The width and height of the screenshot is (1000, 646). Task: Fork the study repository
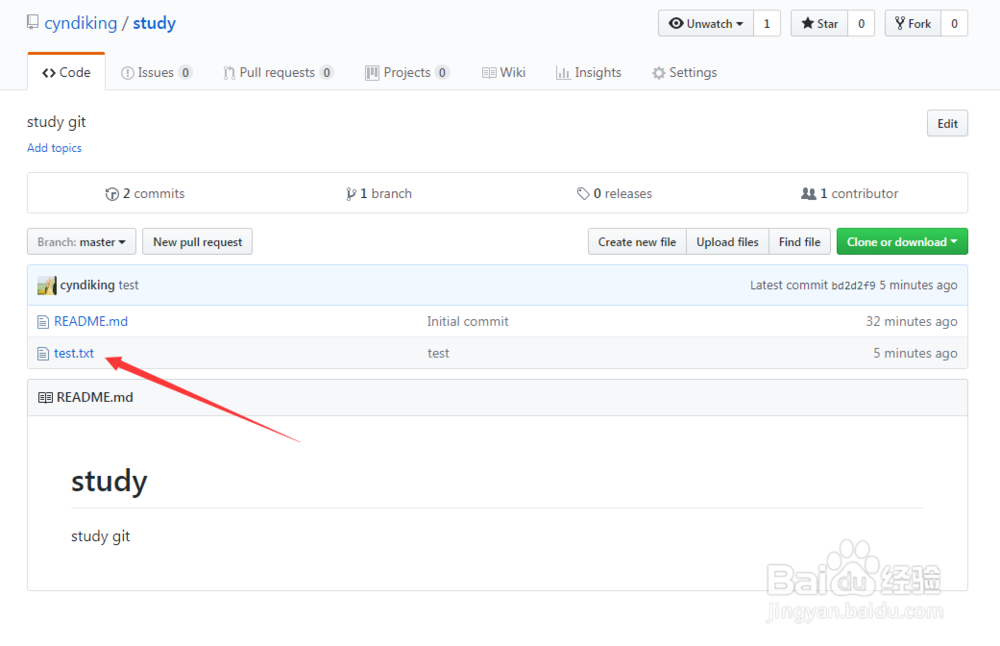coord(913,24)
